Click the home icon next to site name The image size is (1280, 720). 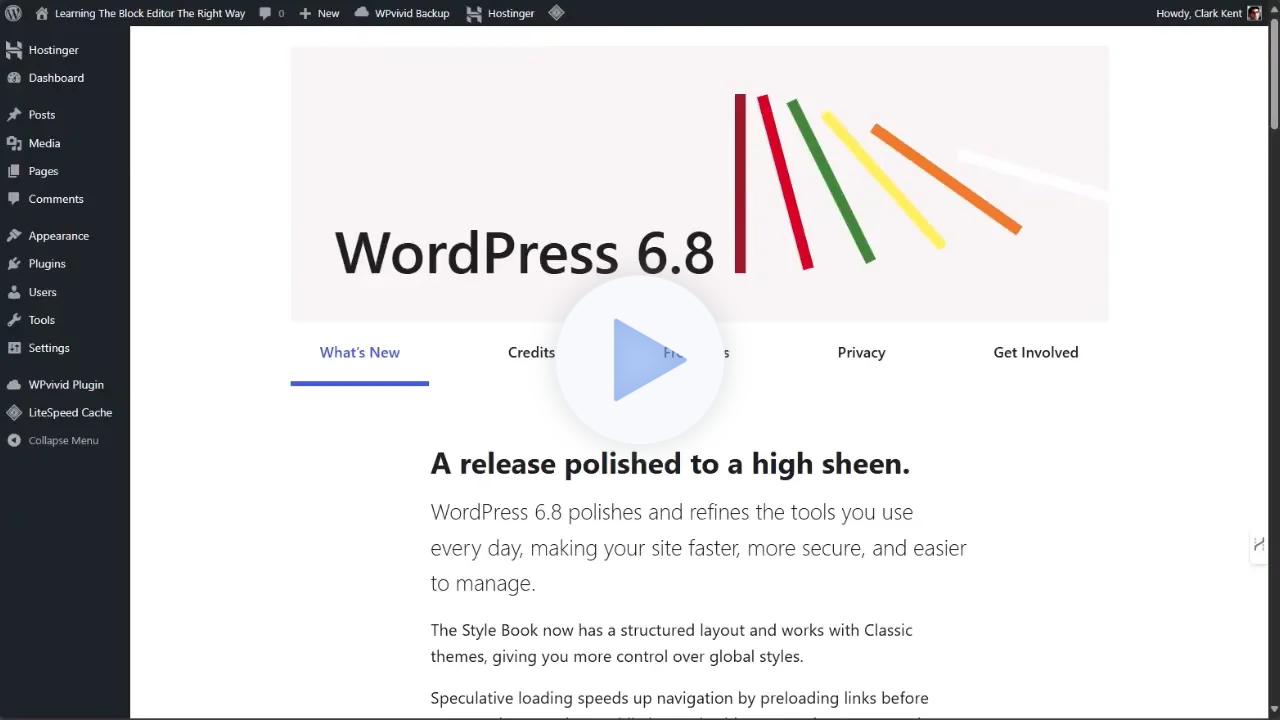(x=41, y=13)
